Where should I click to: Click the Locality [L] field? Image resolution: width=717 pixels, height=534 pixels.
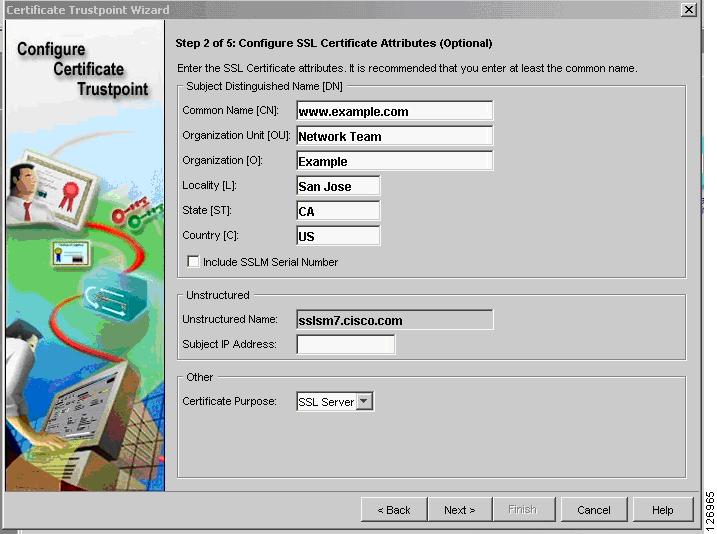click(338, 186)
